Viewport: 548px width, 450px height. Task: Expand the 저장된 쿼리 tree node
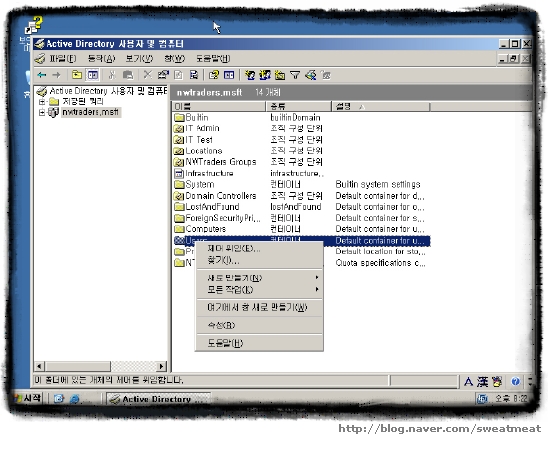(42, 102)
